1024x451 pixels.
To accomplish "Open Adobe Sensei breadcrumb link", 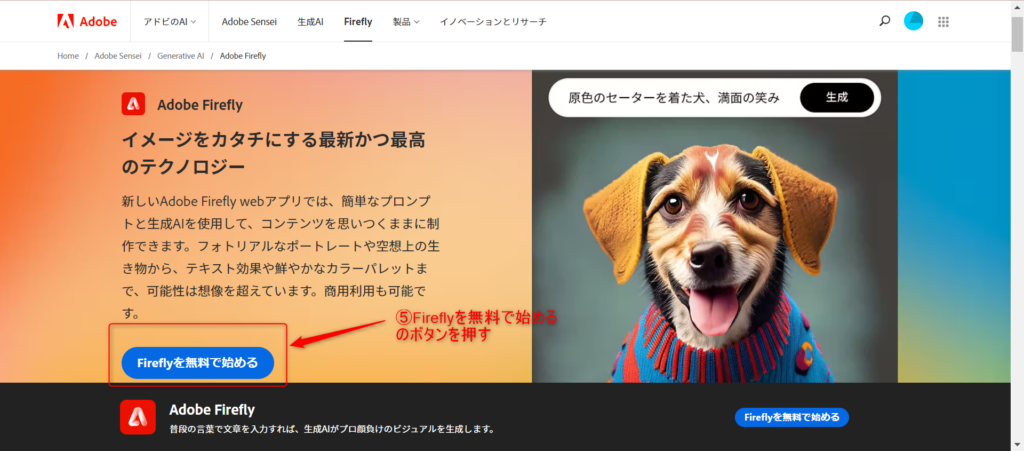I will point(118,56).
